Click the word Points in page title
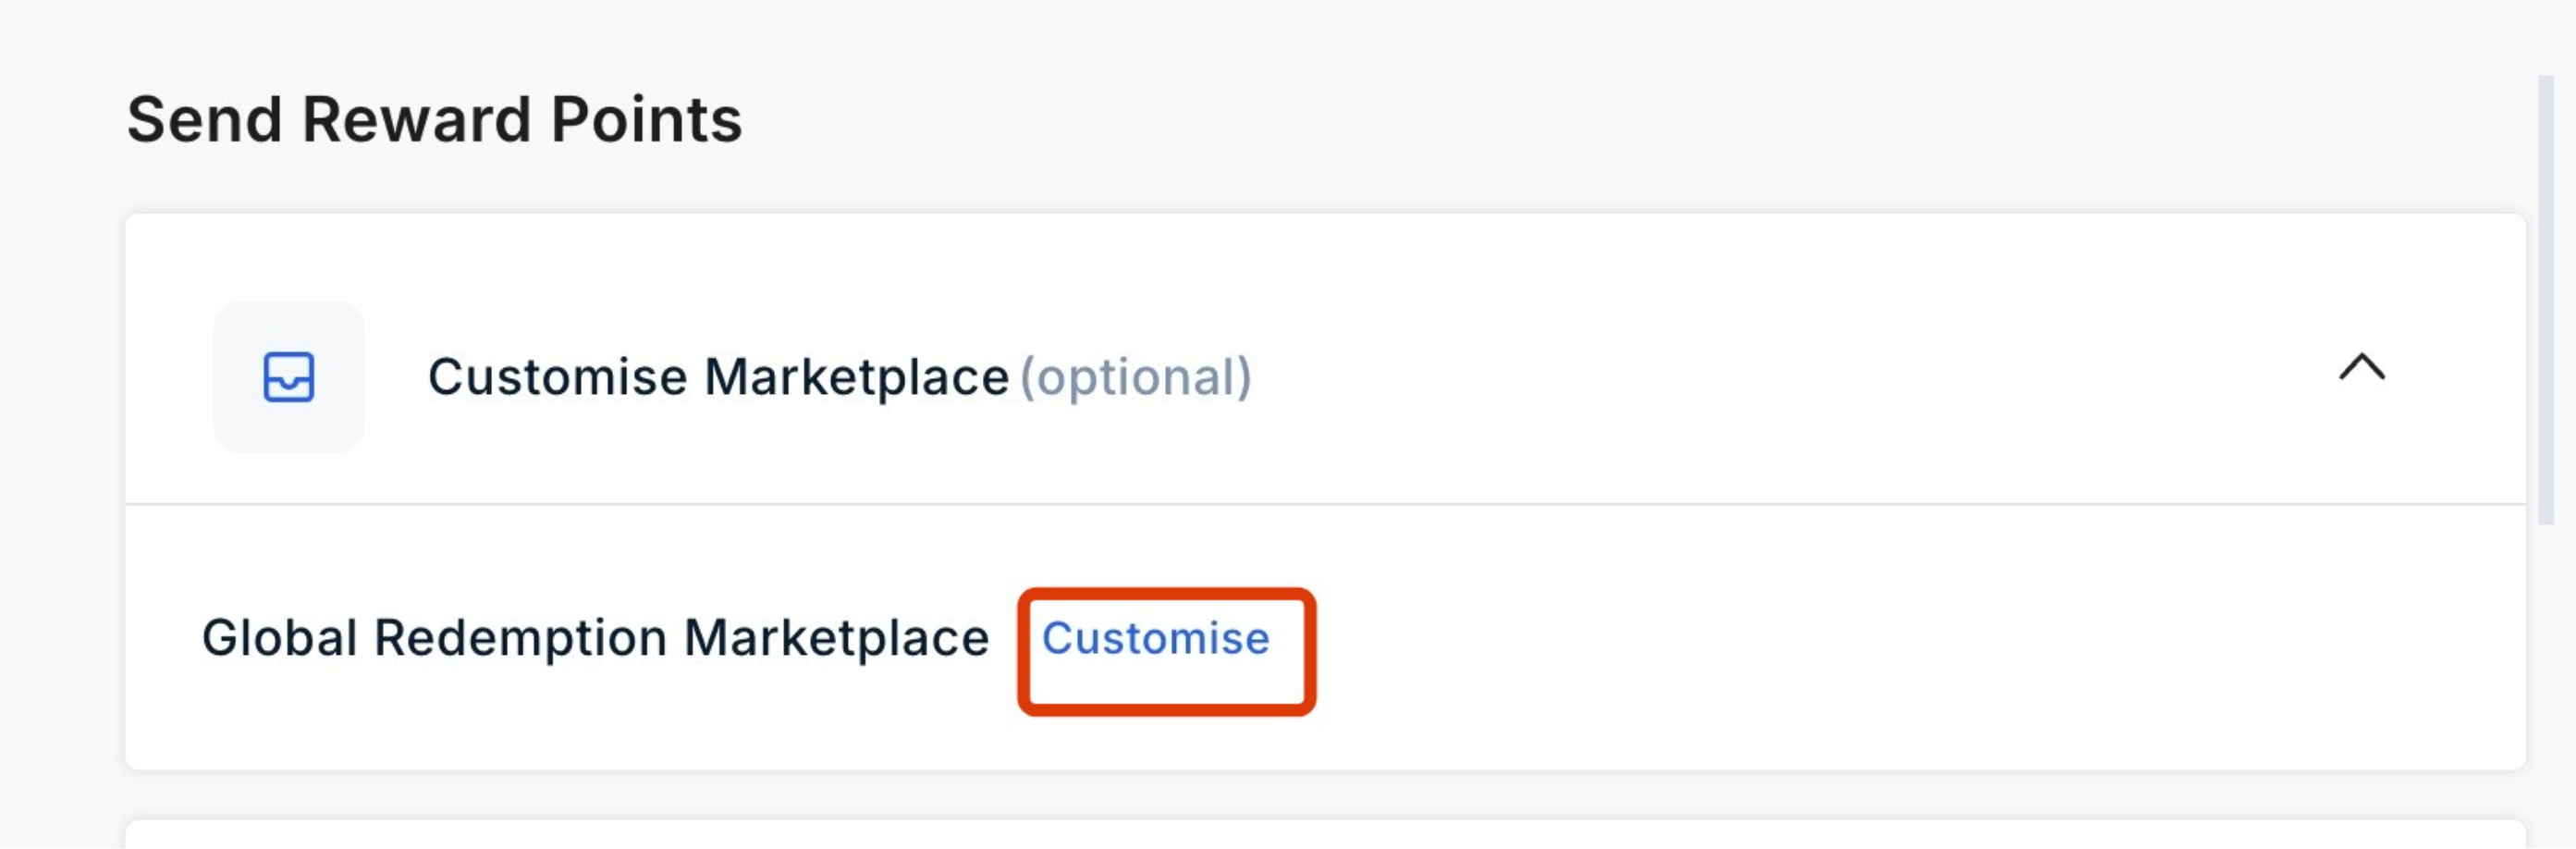This screenshot has height=849, width=2576. pyautogui.click(x=646, y=120)
